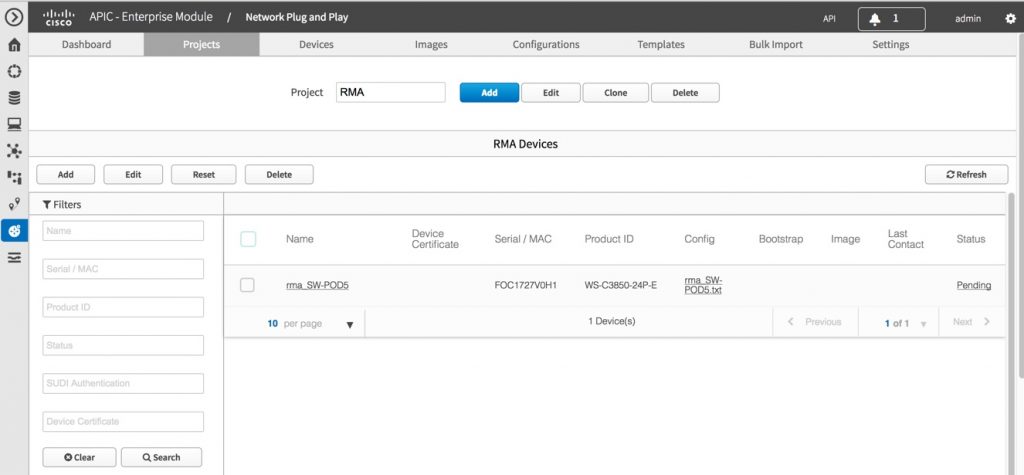The width and height of the screenshot is (1024, 475).
Task: Open the computer host sidebar icon
Action: click(14, 125)
